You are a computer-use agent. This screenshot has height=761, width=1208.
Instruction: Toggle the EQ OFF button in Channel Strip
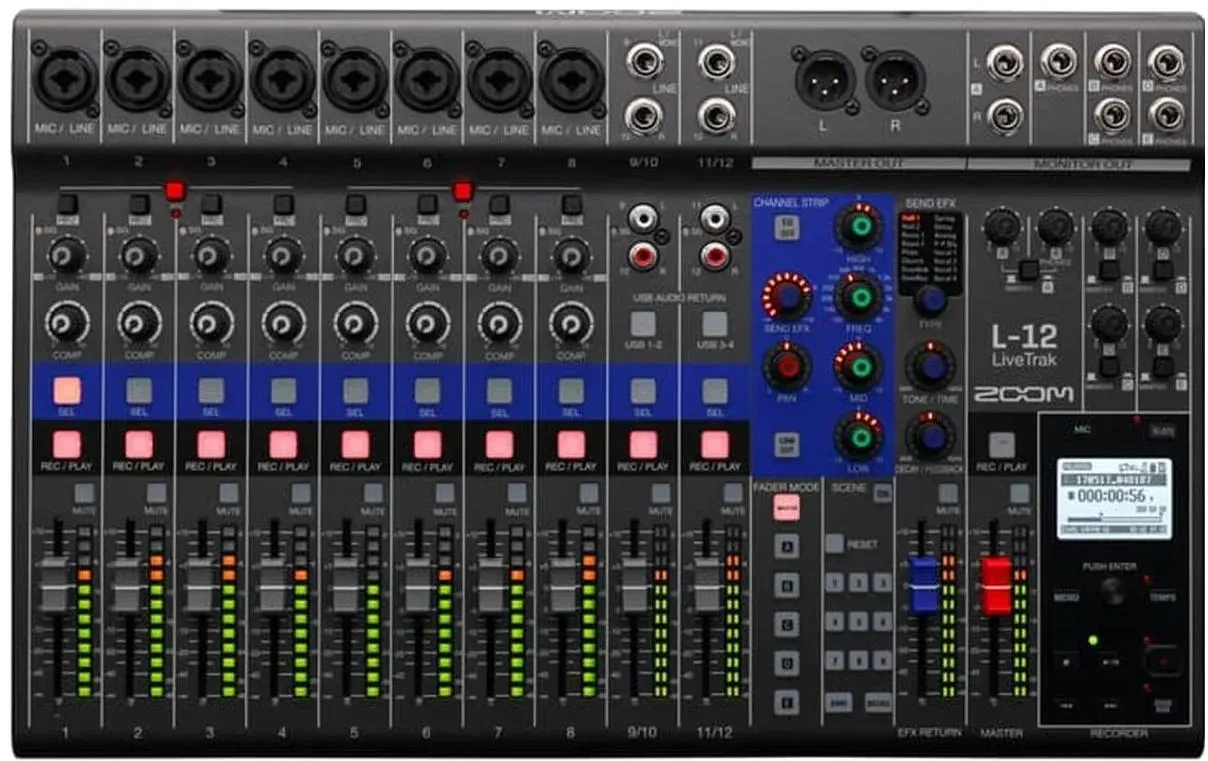pyautogui.click(x=784, y=227)
